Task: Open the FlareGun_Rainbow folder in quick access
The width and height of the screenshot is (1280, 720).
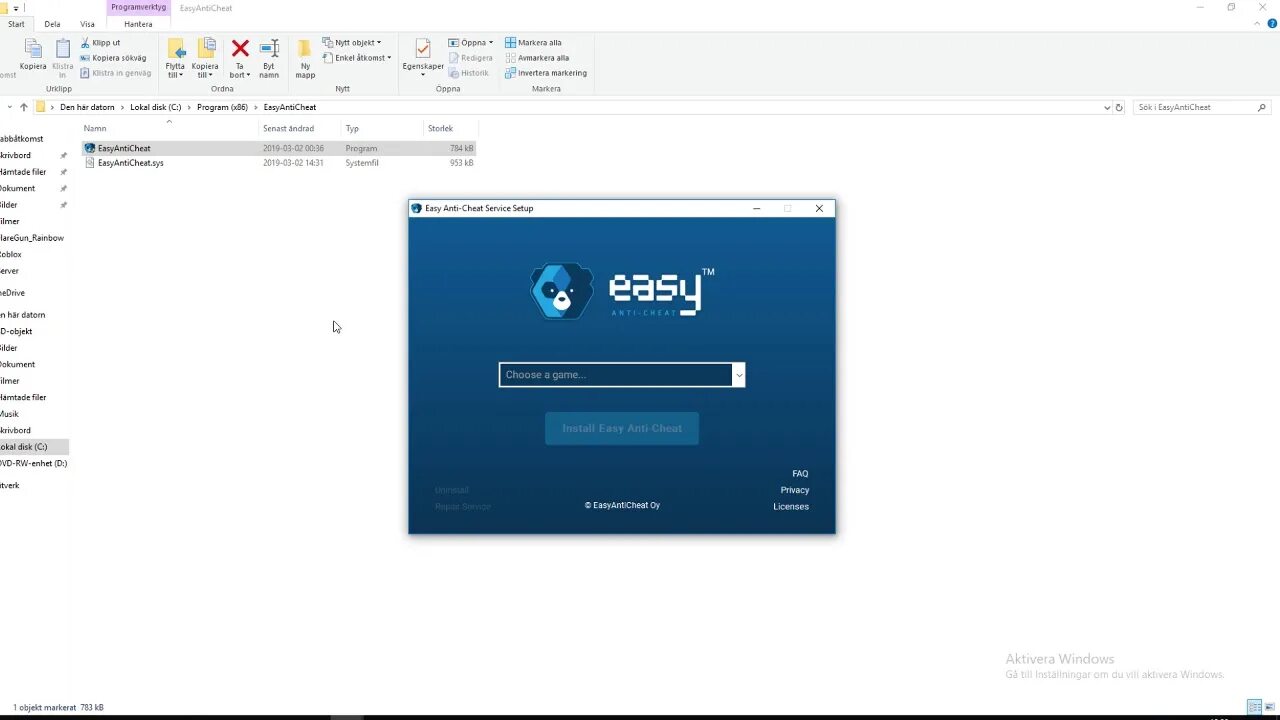Action: coord(32,238)
